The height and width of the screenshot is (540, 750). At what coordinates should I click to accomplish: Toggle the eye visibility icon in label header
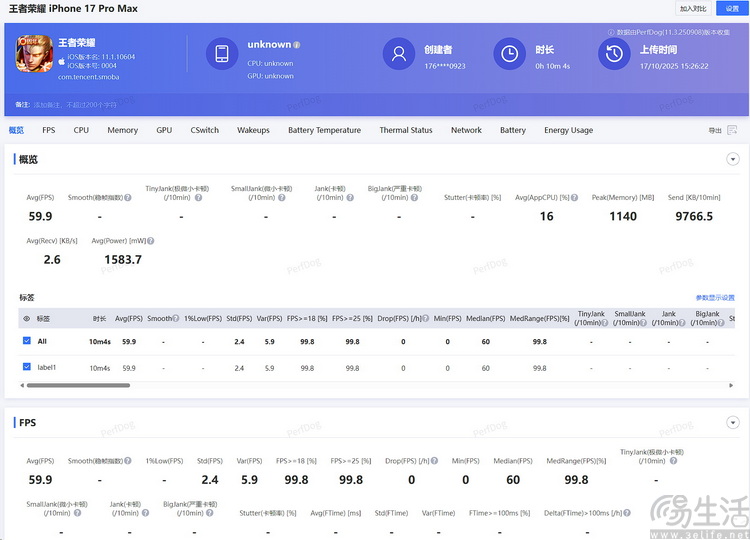pyautogui.click(x=26, y=318)
